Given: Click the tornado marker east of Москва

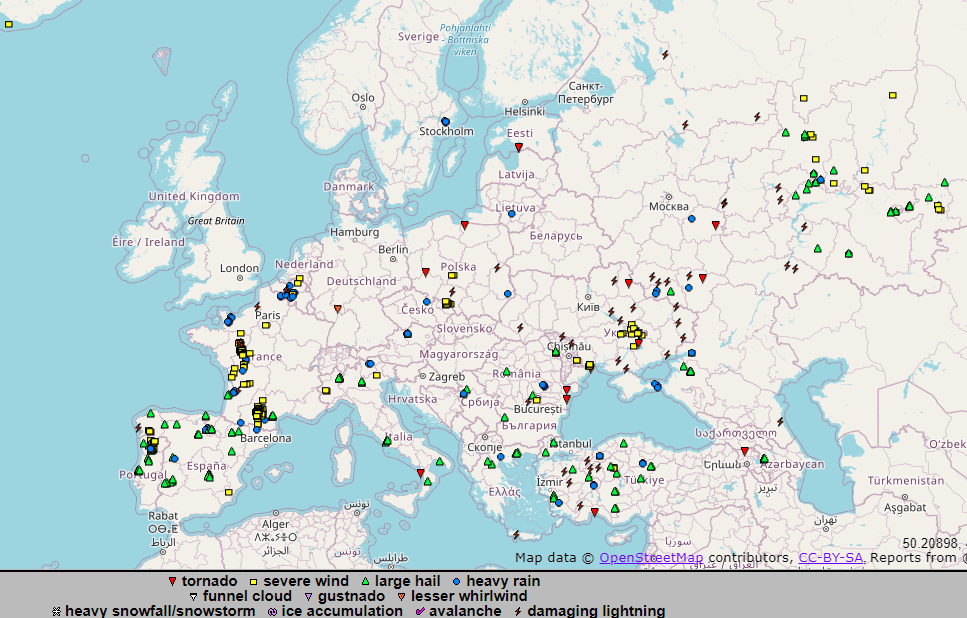Looking at the screenshot, I should [x=715, y=226].
